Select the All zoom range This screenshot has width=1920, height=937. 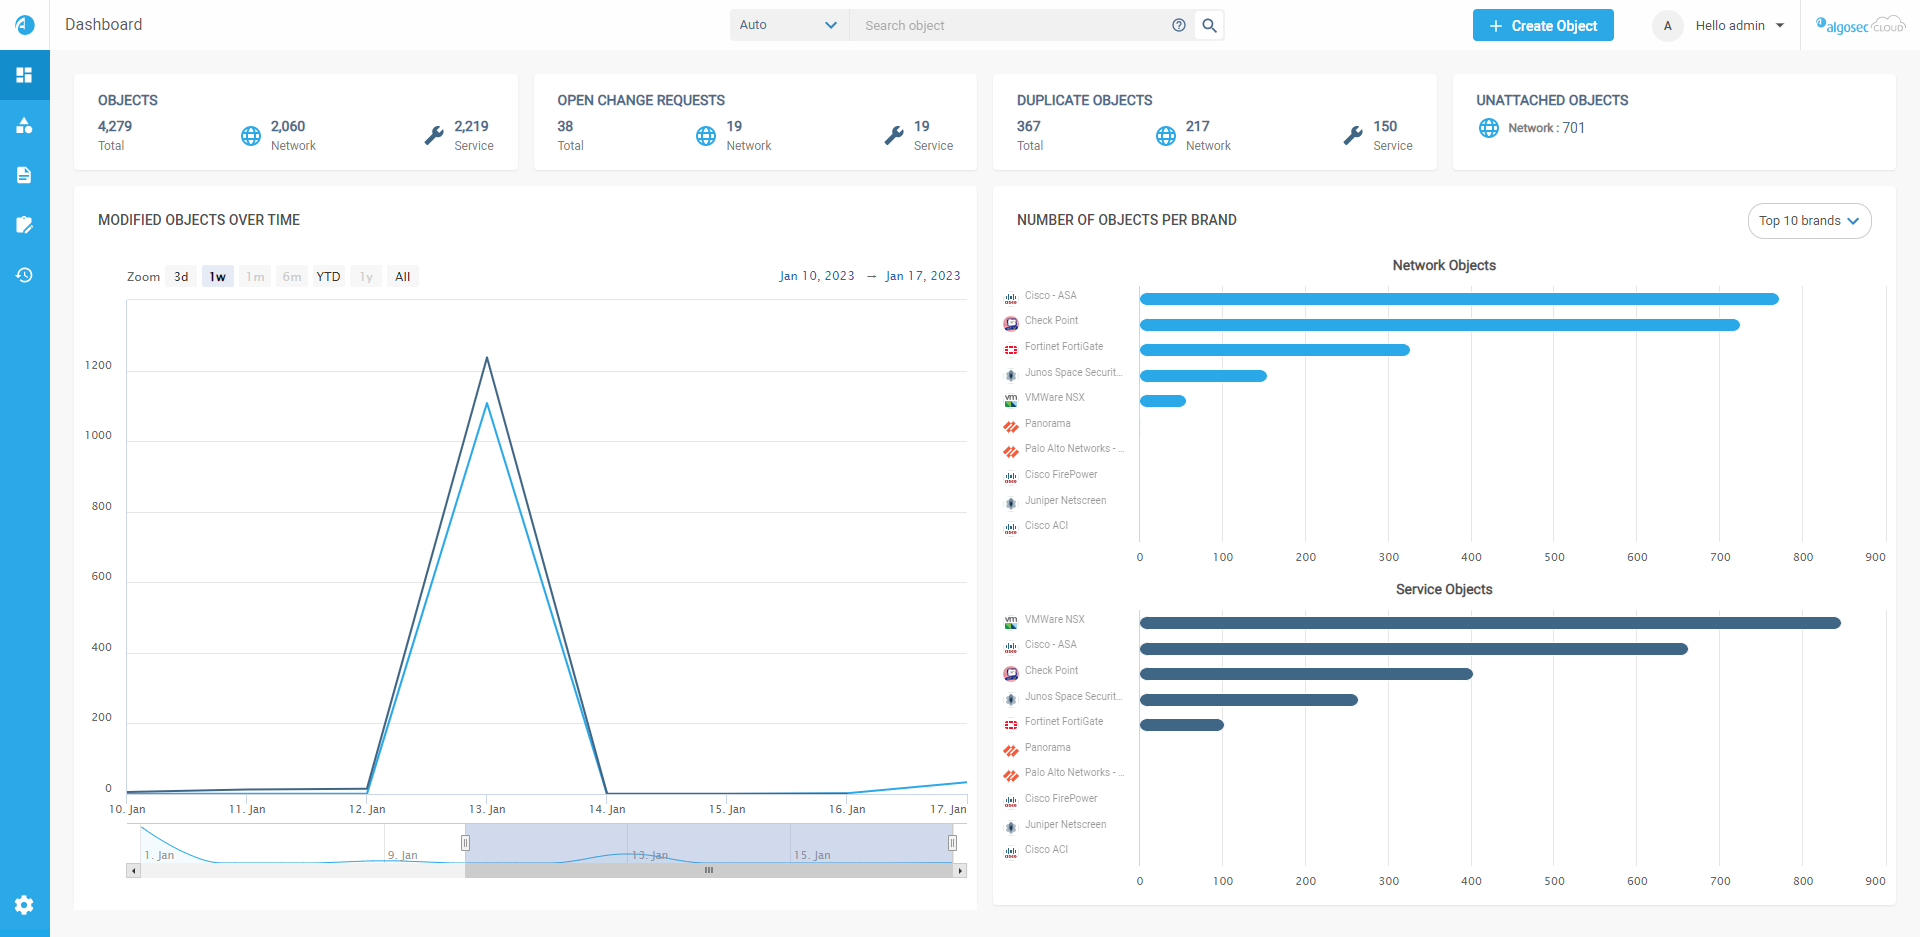(402, 277)
